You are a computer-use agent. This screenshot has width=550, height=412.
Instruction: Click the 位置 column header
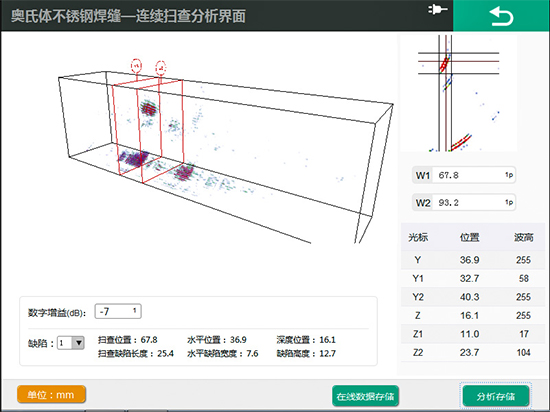469,237
